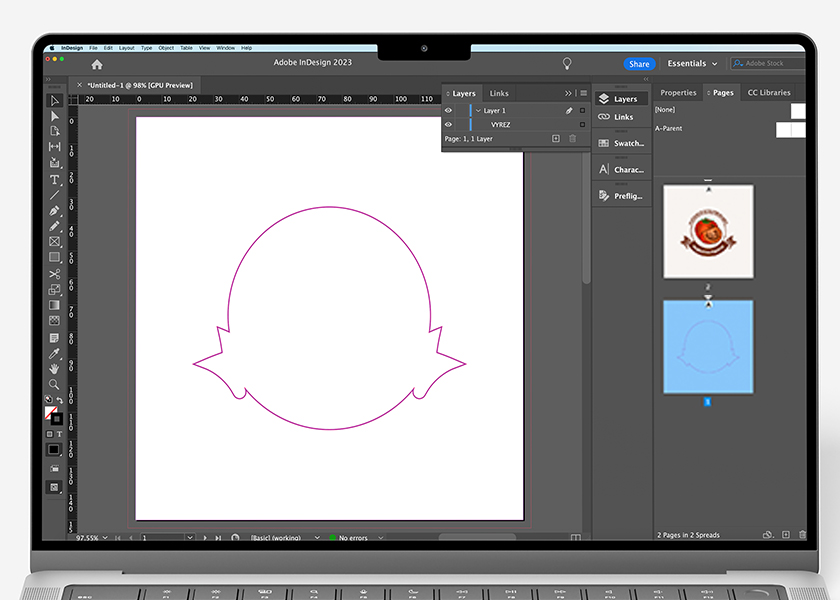Click the delete layer trash icon
Screen dimensions: 840x600
tap(572, 139)
